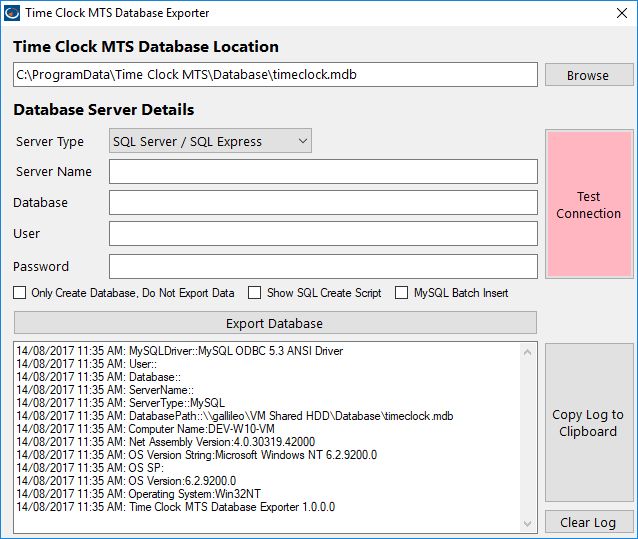Click the Browse button
Image resolution: width=638 pixels, height=539 pixels.
pos(589,75)
